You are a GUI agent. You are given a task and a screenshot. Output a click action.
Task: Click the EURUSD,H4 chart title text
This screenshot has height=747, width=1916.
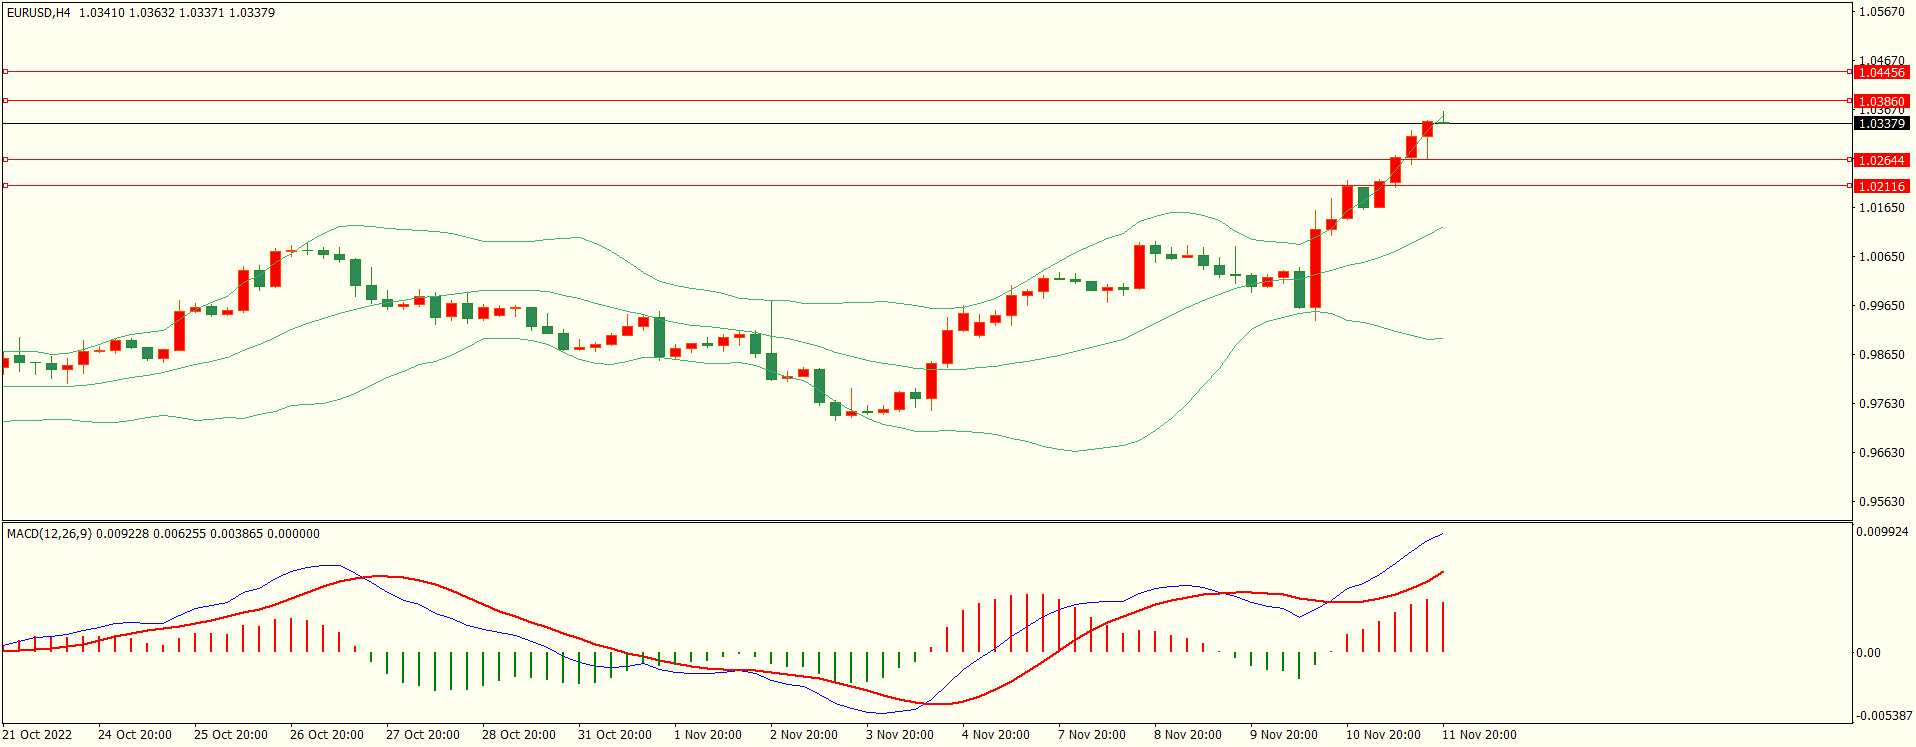(x=39, y=13)
